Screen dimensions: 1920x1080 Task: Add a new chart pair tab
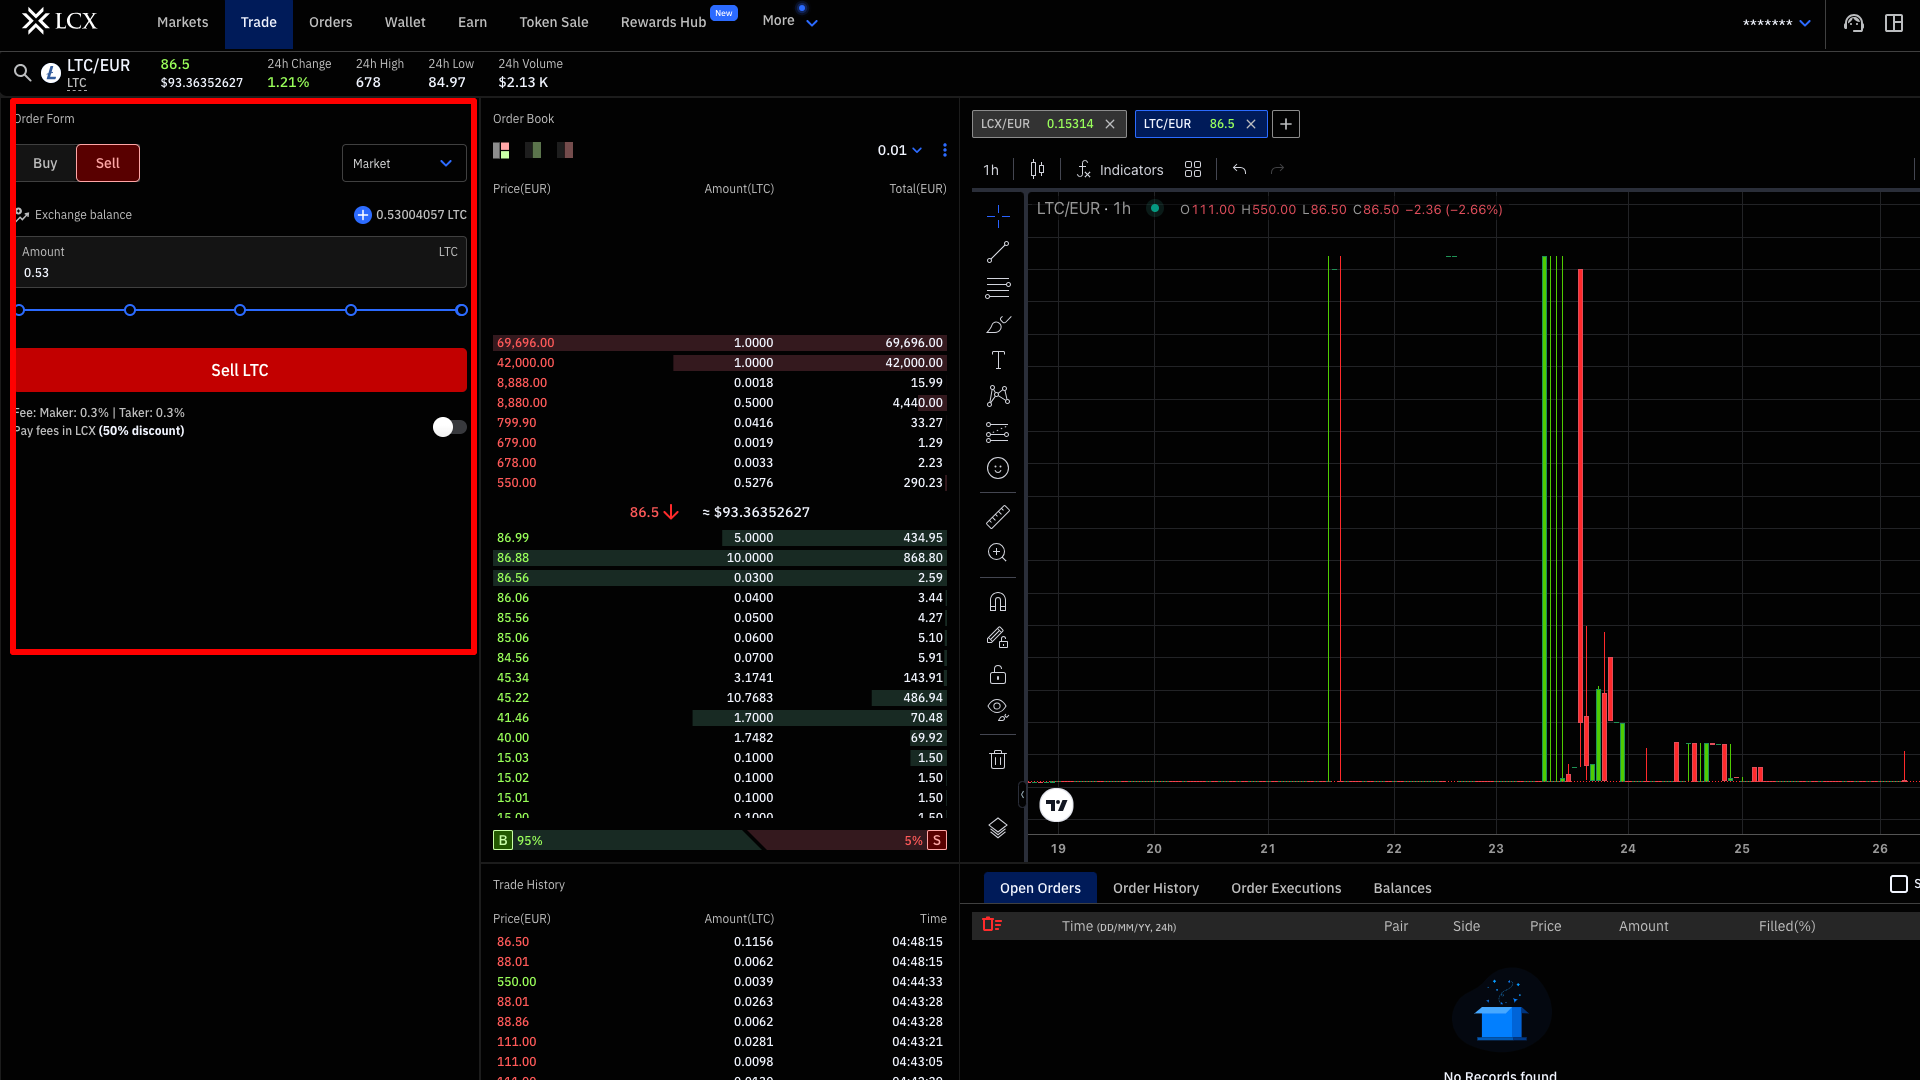(x=1286, y=124)
